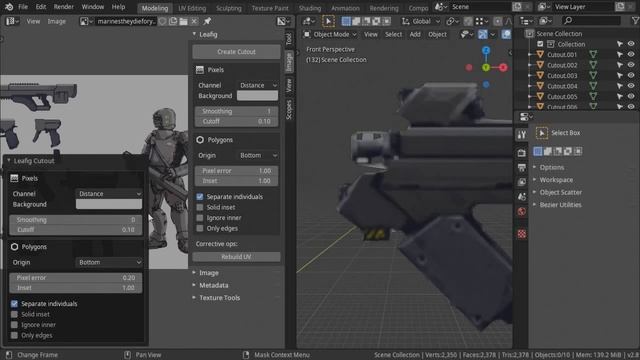Adjust Cutoff slider in sidebar Leafig panel

click(x=236, y=121)
